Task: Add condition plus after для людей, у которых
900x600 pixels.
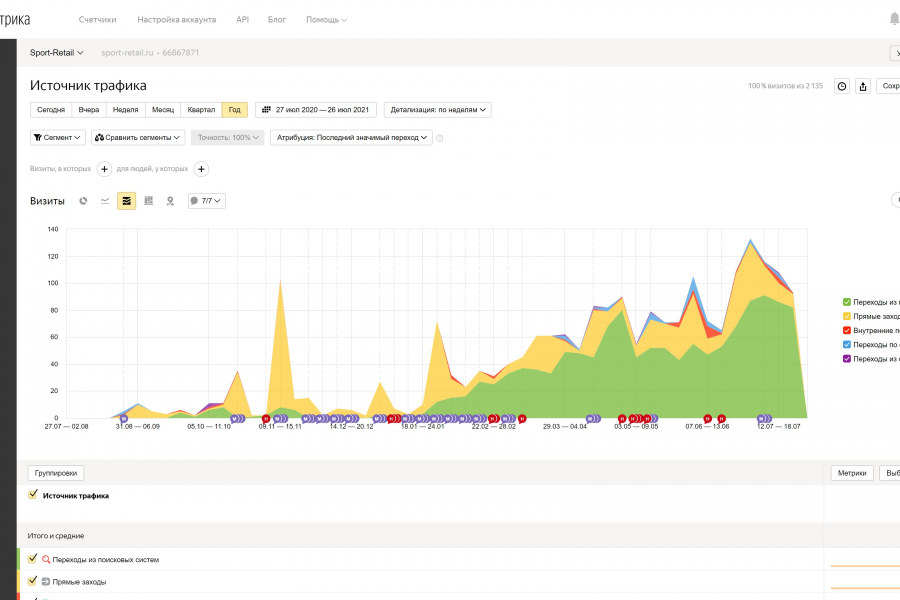Action: (201, 169)
